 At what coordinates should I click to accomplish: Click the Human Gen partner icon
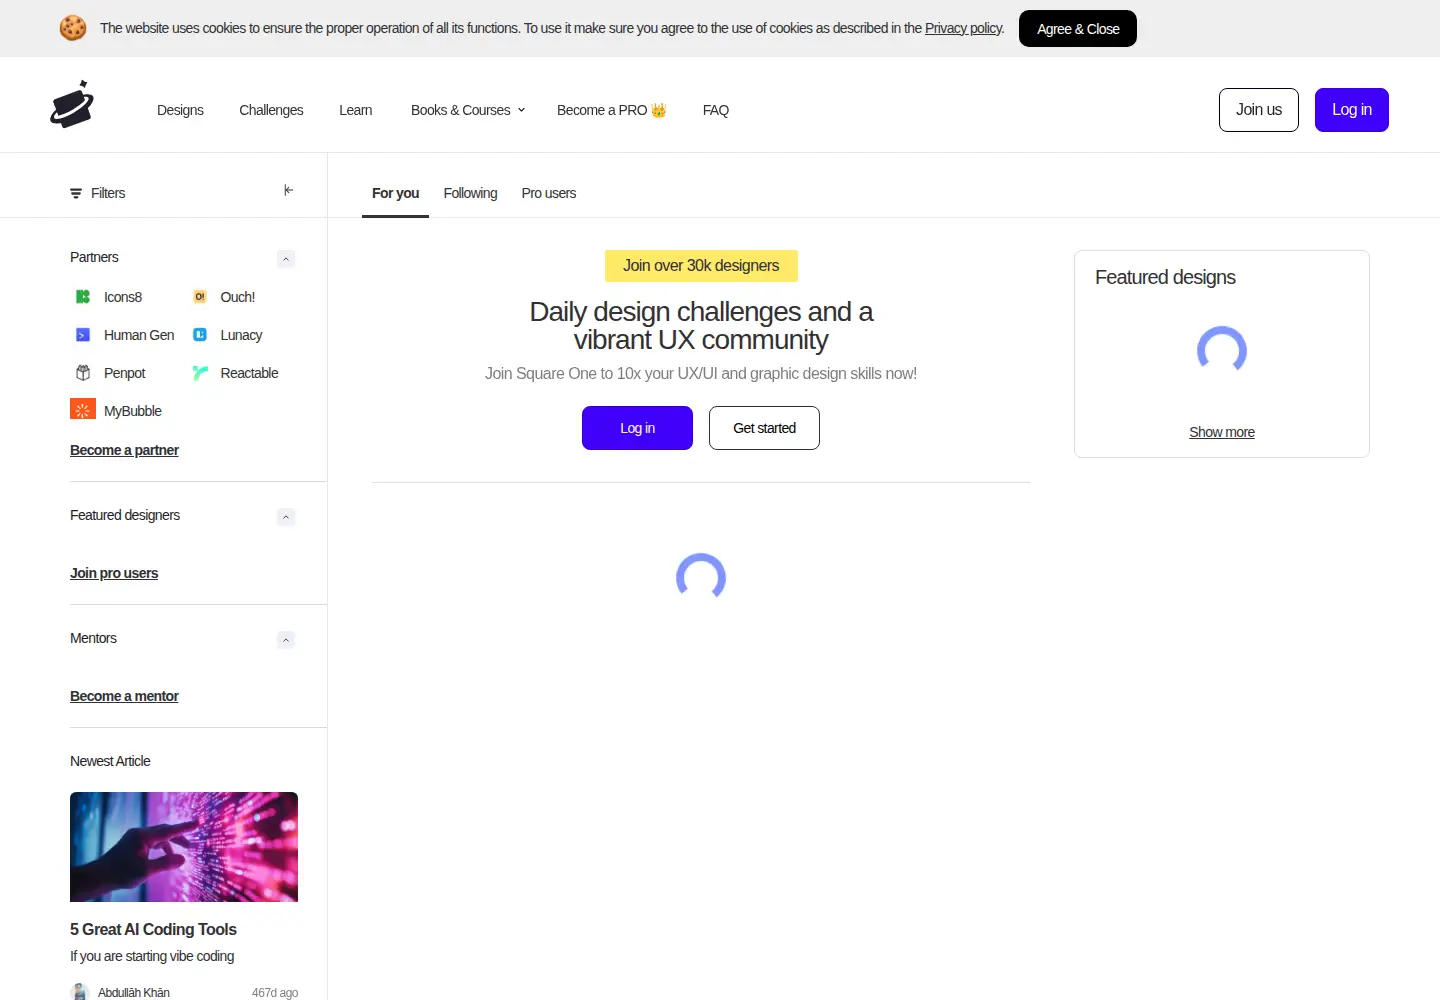tap(83, 335)
